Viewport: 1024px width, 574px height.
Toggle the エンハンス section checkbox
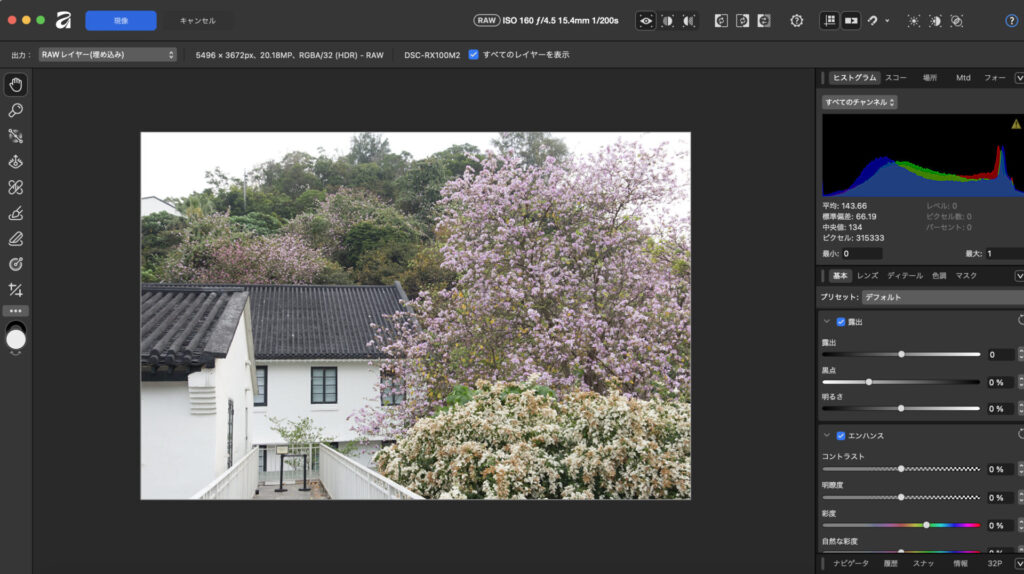[840, 436]
